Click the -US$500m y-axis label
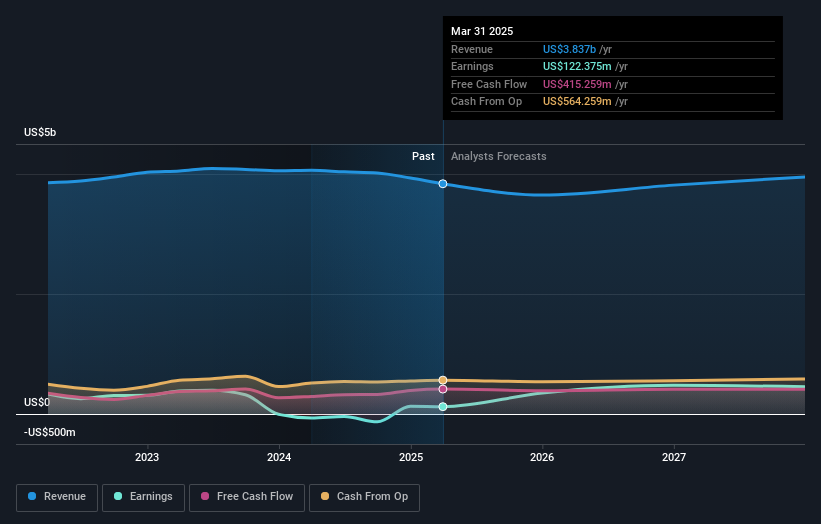Viewport: 821px width, 524px height. [50, 432]
